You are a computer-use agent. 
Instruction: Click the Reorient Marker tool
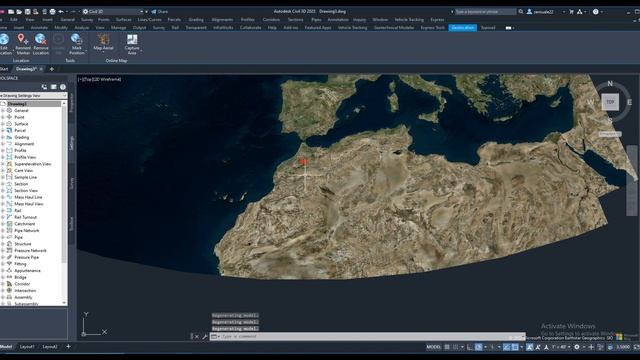(23, 44)
